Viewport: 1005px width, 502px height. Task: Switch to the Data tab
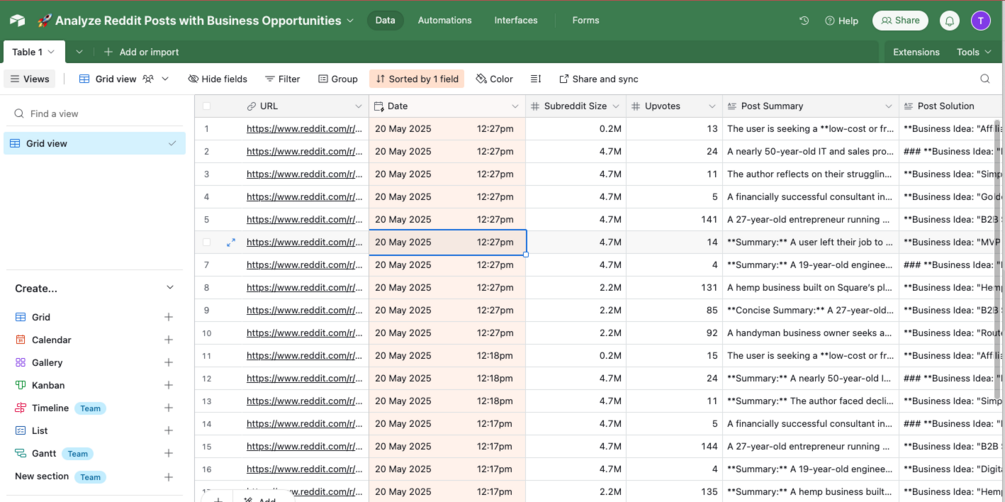coord(385,21)
